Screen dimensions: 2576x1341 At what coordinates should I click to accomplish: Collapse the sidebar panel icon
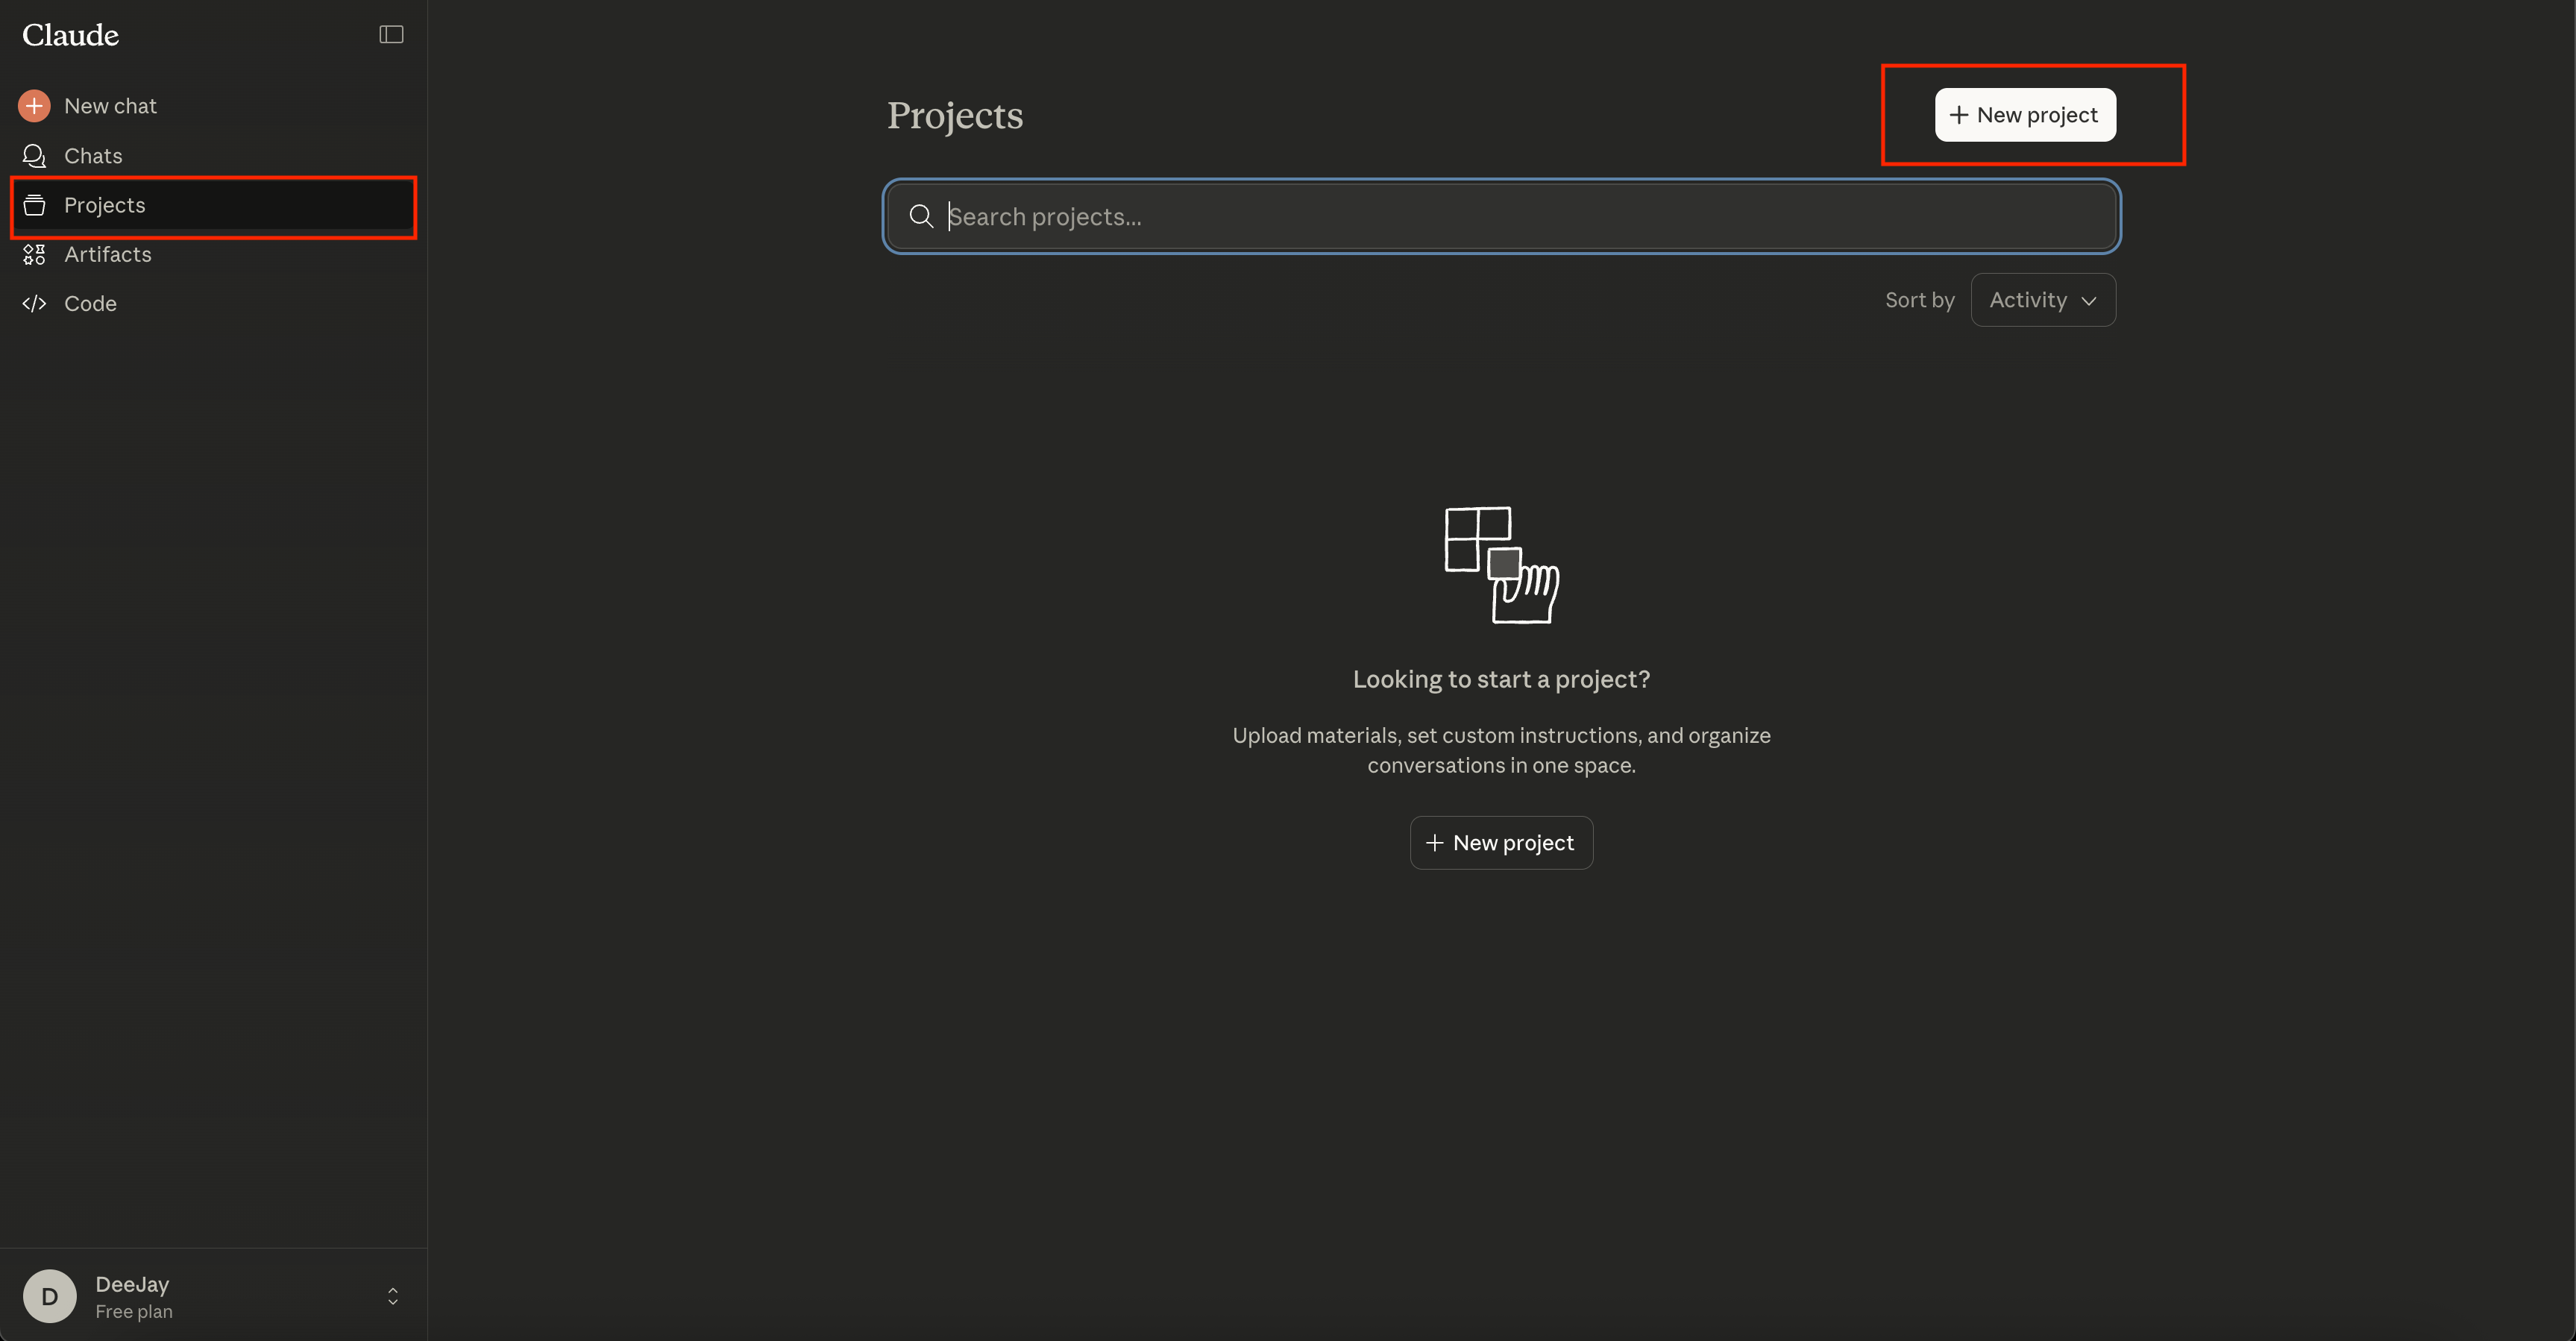(391, 35)
